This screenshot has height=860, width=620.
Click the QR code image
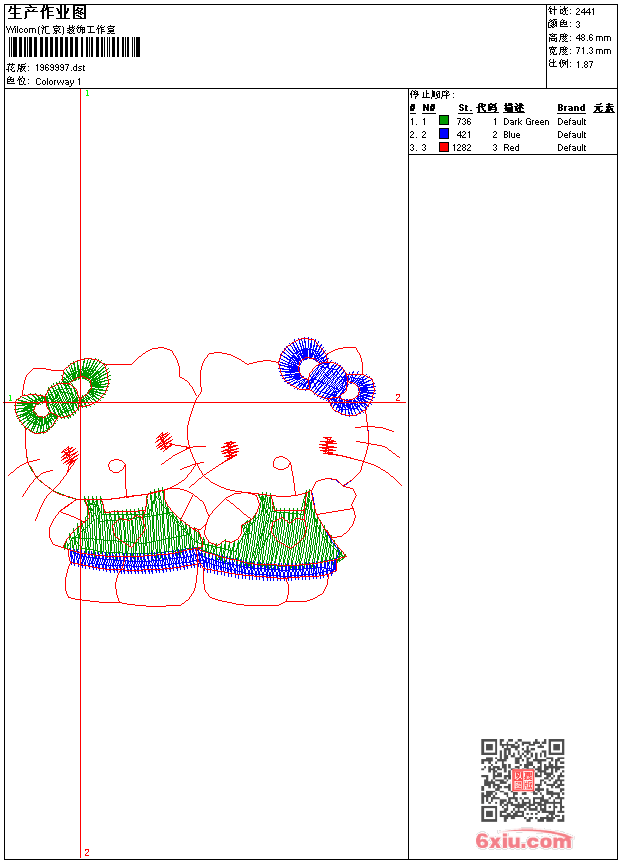coord(522,780)
